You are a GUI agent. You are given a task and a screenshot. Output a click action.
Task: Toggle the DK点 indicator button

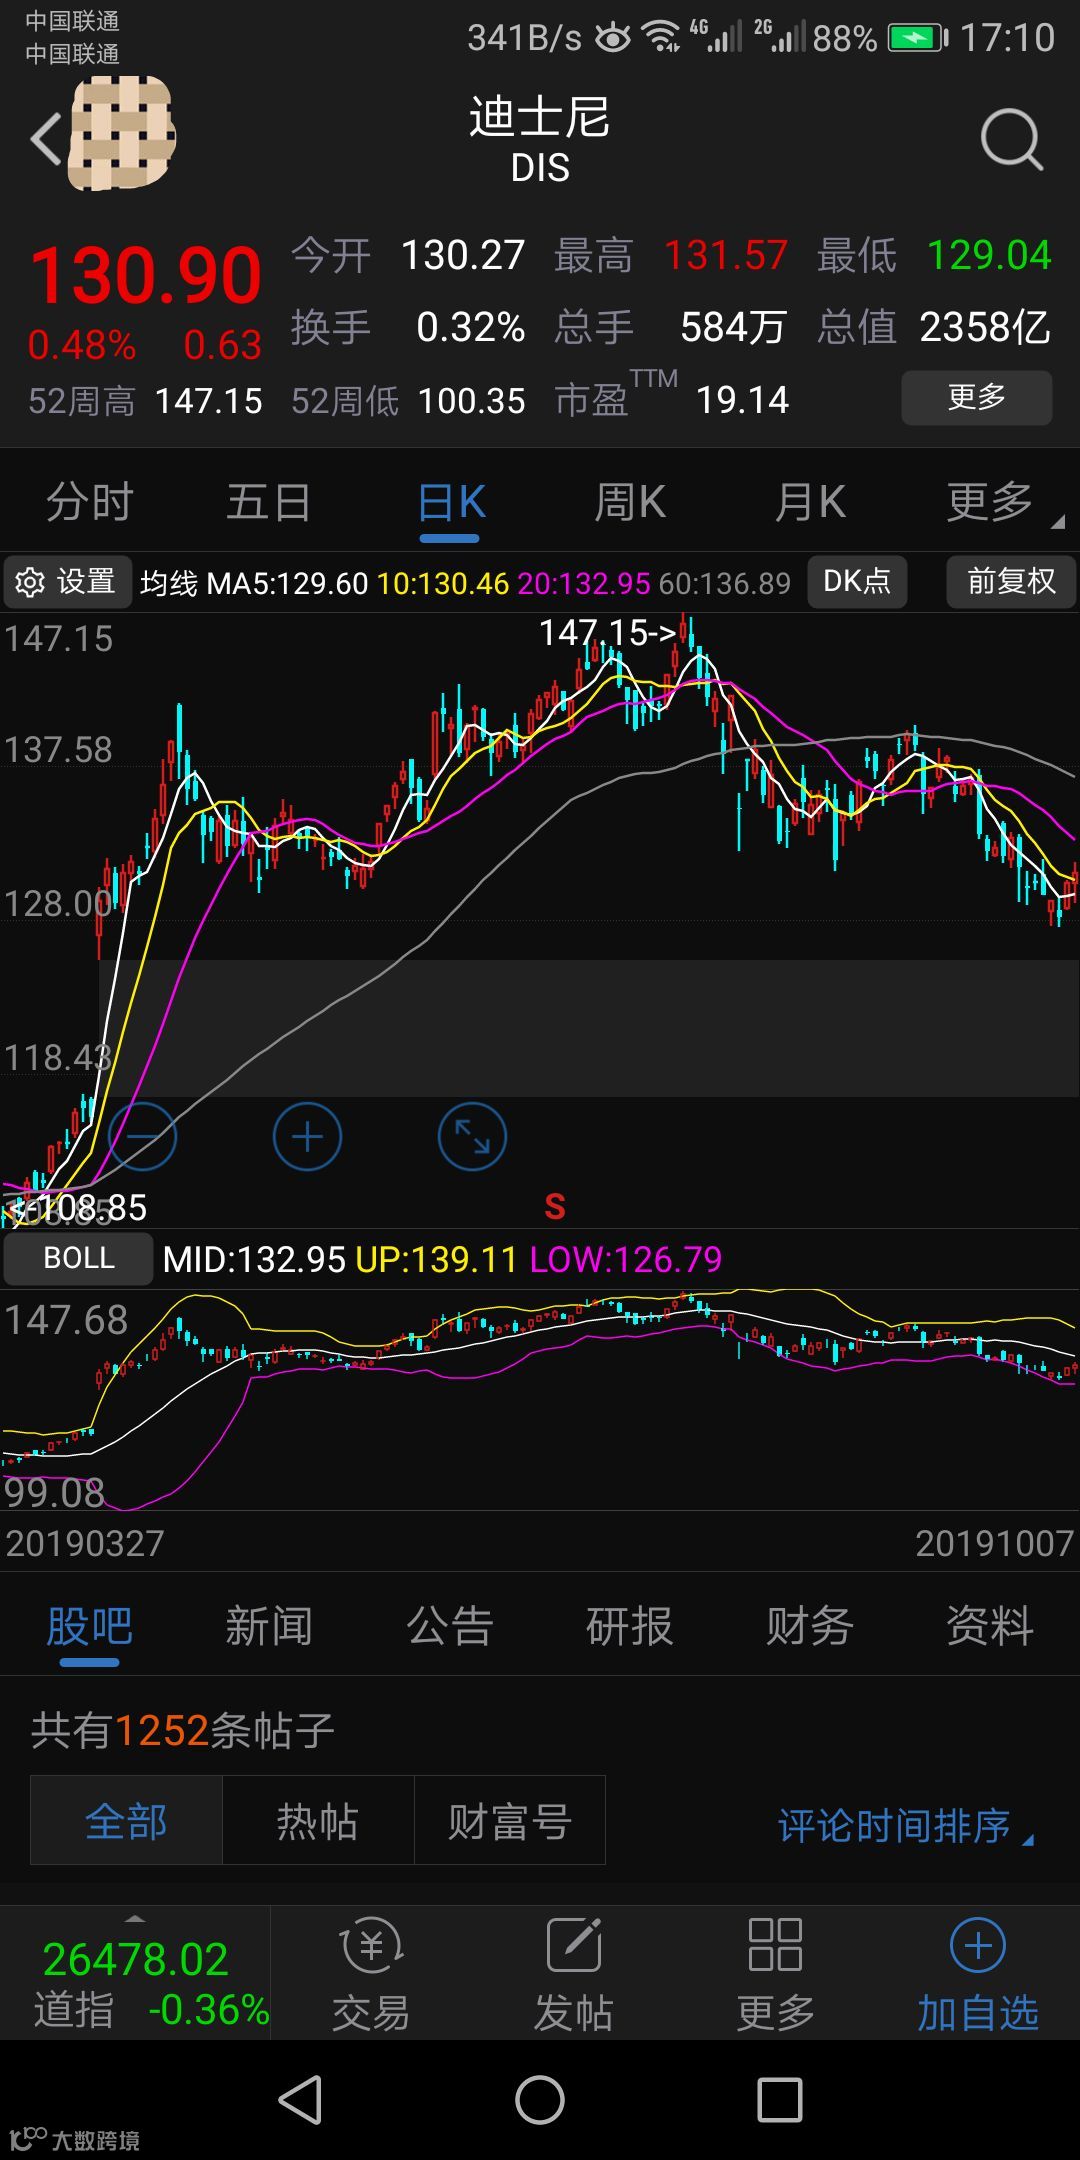tap(857, 582)
